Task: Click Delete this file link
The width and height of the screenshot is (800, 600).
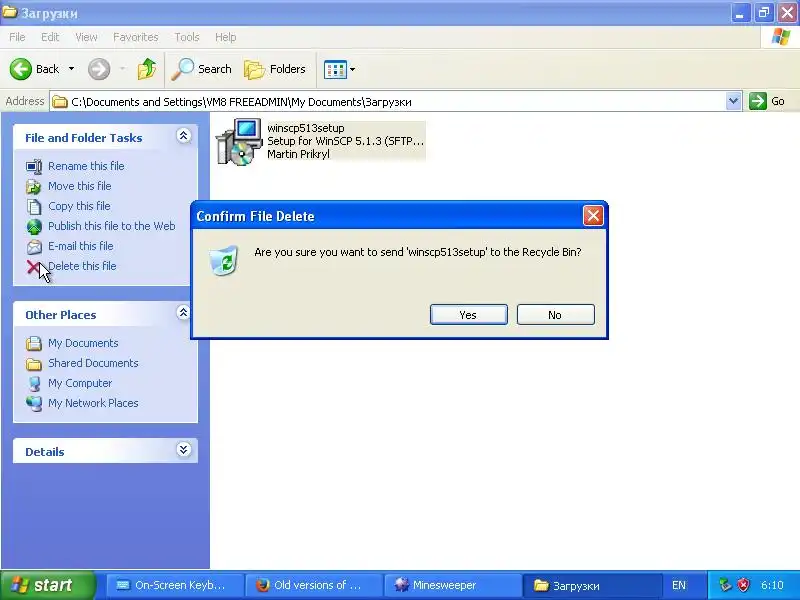Action: 82,266
